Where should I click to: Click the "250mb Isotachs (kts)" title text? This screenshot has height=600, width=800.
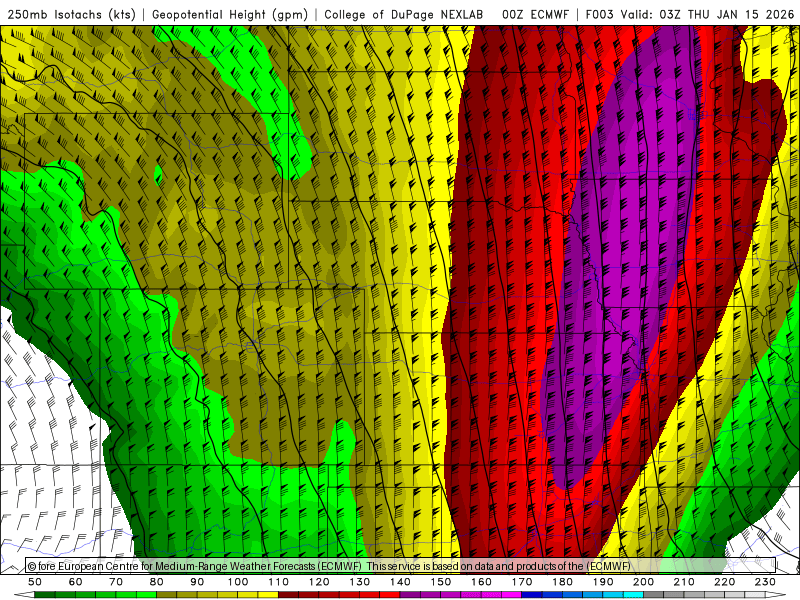[71, 15]
